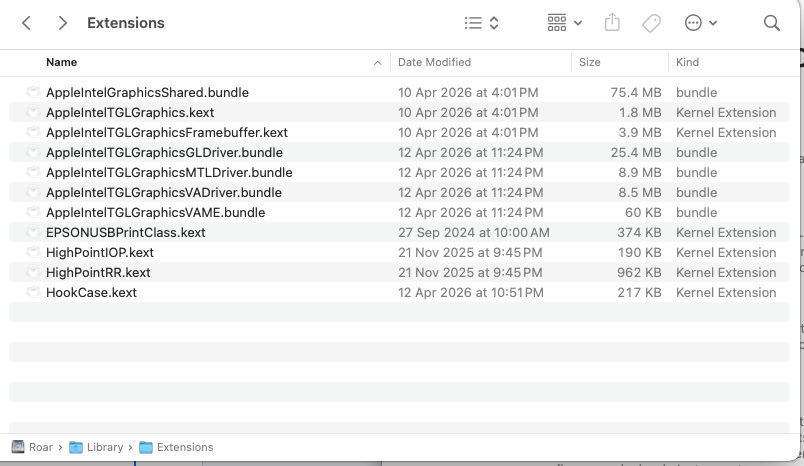
Task: Click the file name AppleIntelTGLGraphicsFramebuffer.kext
Action: (x=167, y=133)
